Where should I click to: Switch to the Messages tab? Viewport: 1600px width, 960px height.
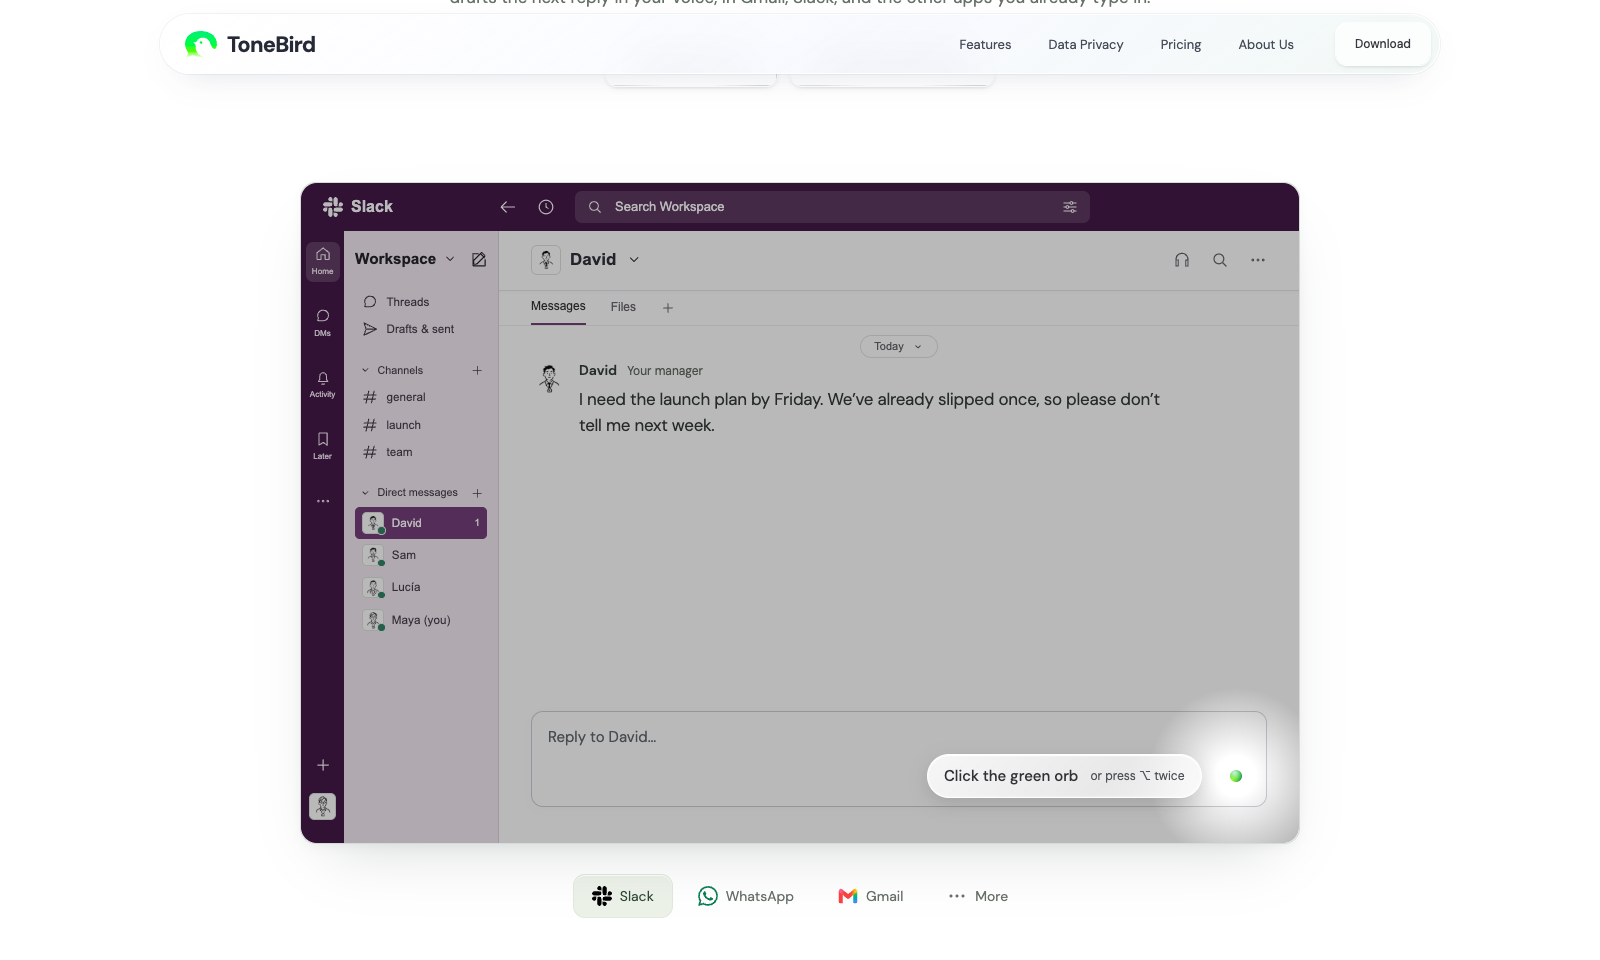[x=558, y=307]
